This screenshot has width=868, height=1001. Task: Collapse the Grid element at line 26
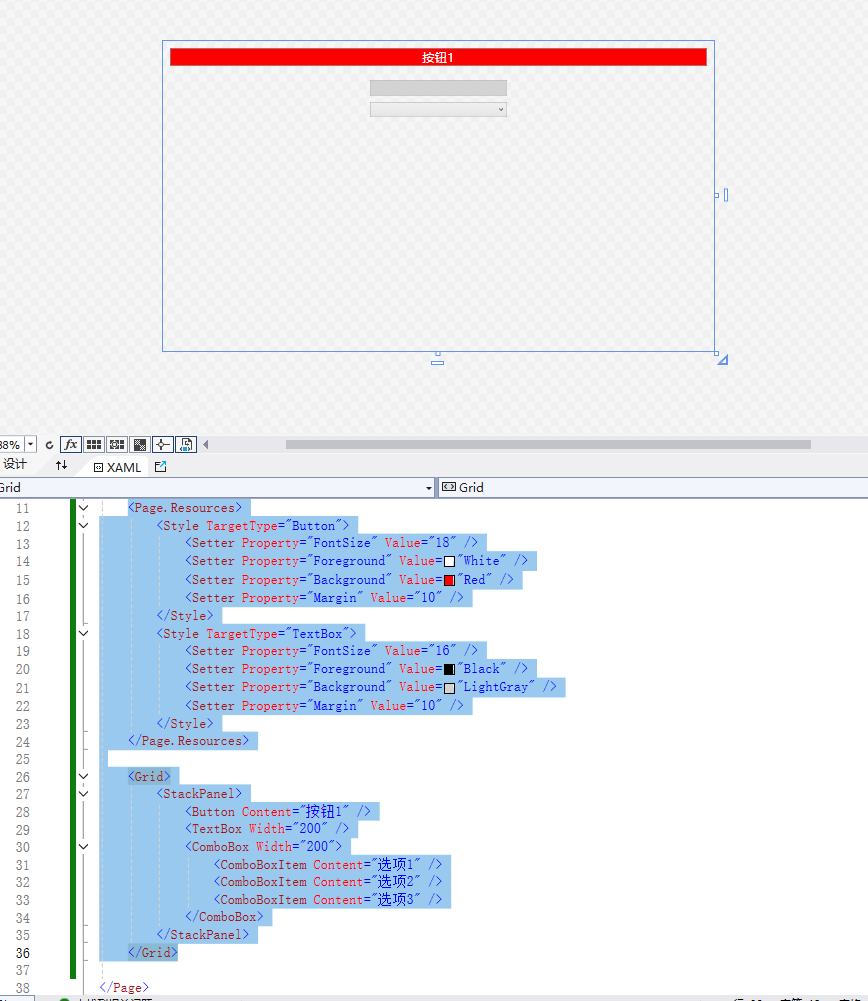(84, 777)
